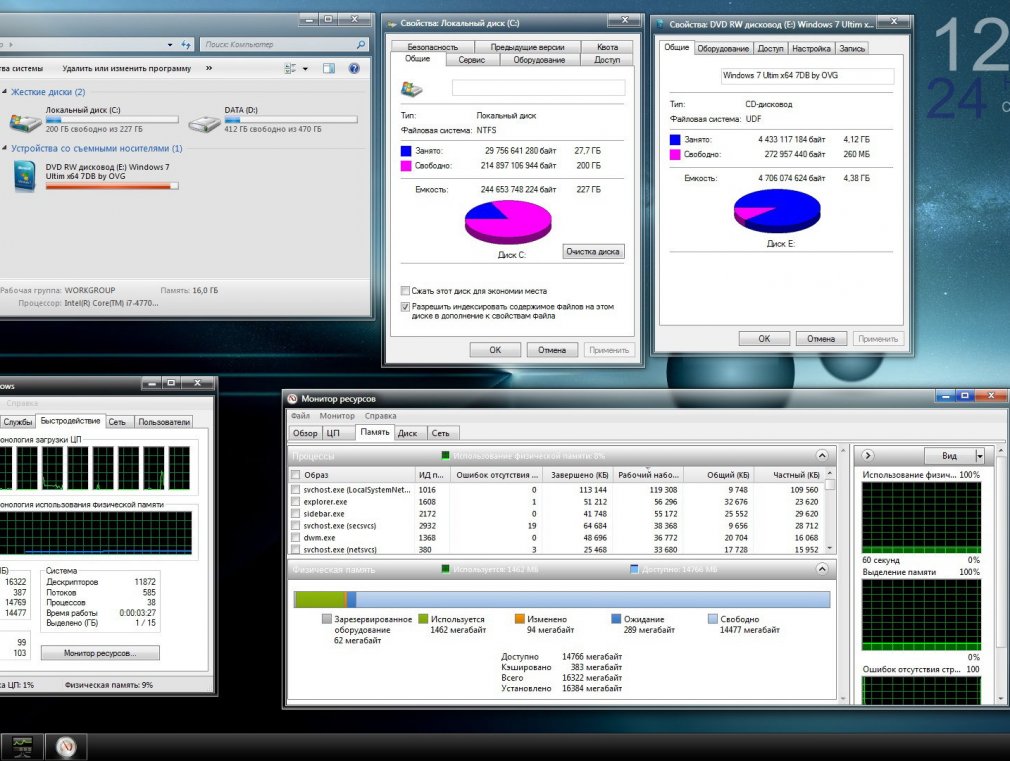The height and width of the screenshot is (761, 1010).
Task: Click Очистка диска button
Action: (x=593, y=251)
